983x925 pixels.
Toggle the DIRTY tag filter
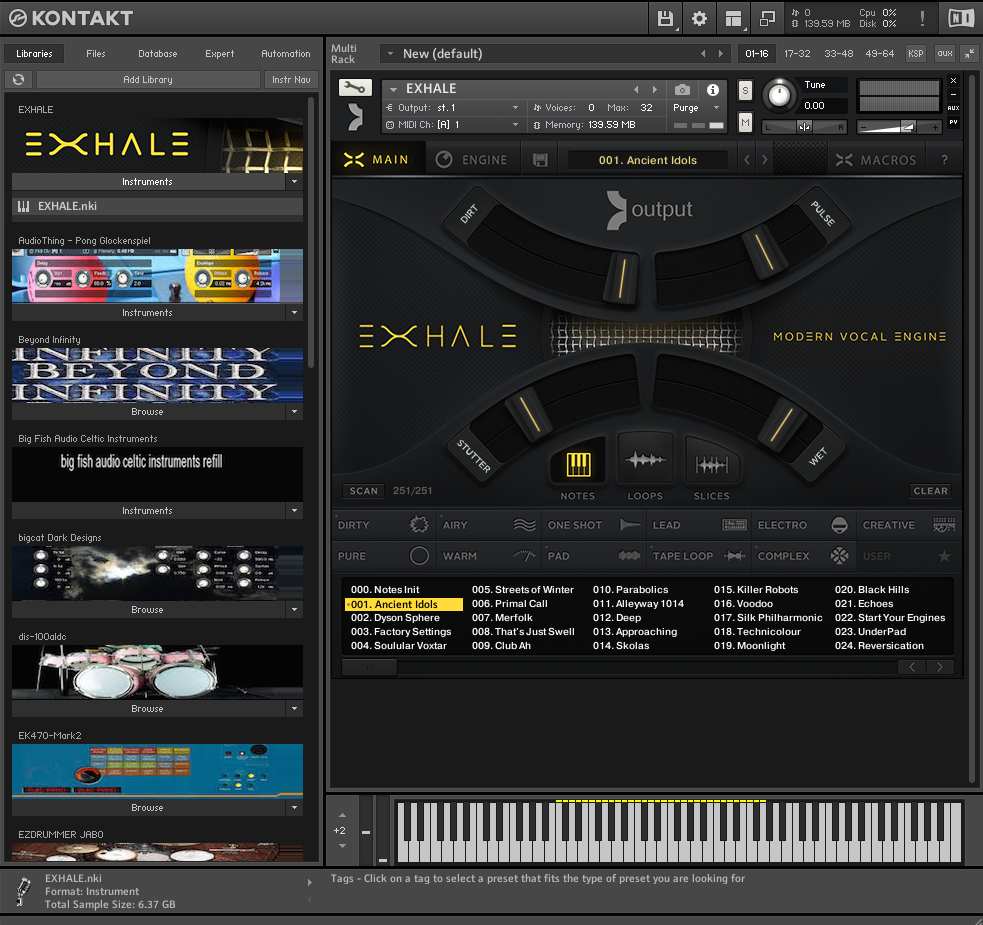click(x=384, y=525)
